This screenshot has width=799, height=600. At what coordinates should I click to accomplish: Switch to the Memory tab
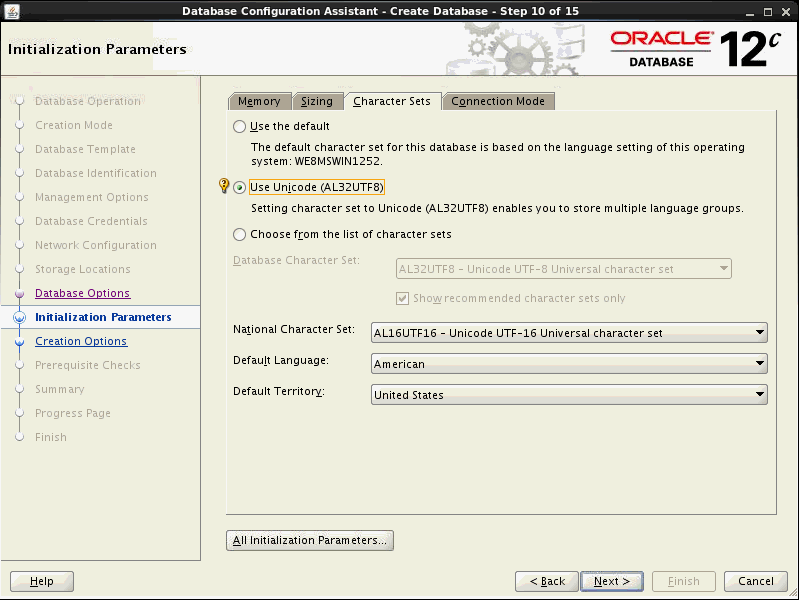click(259, 101)
